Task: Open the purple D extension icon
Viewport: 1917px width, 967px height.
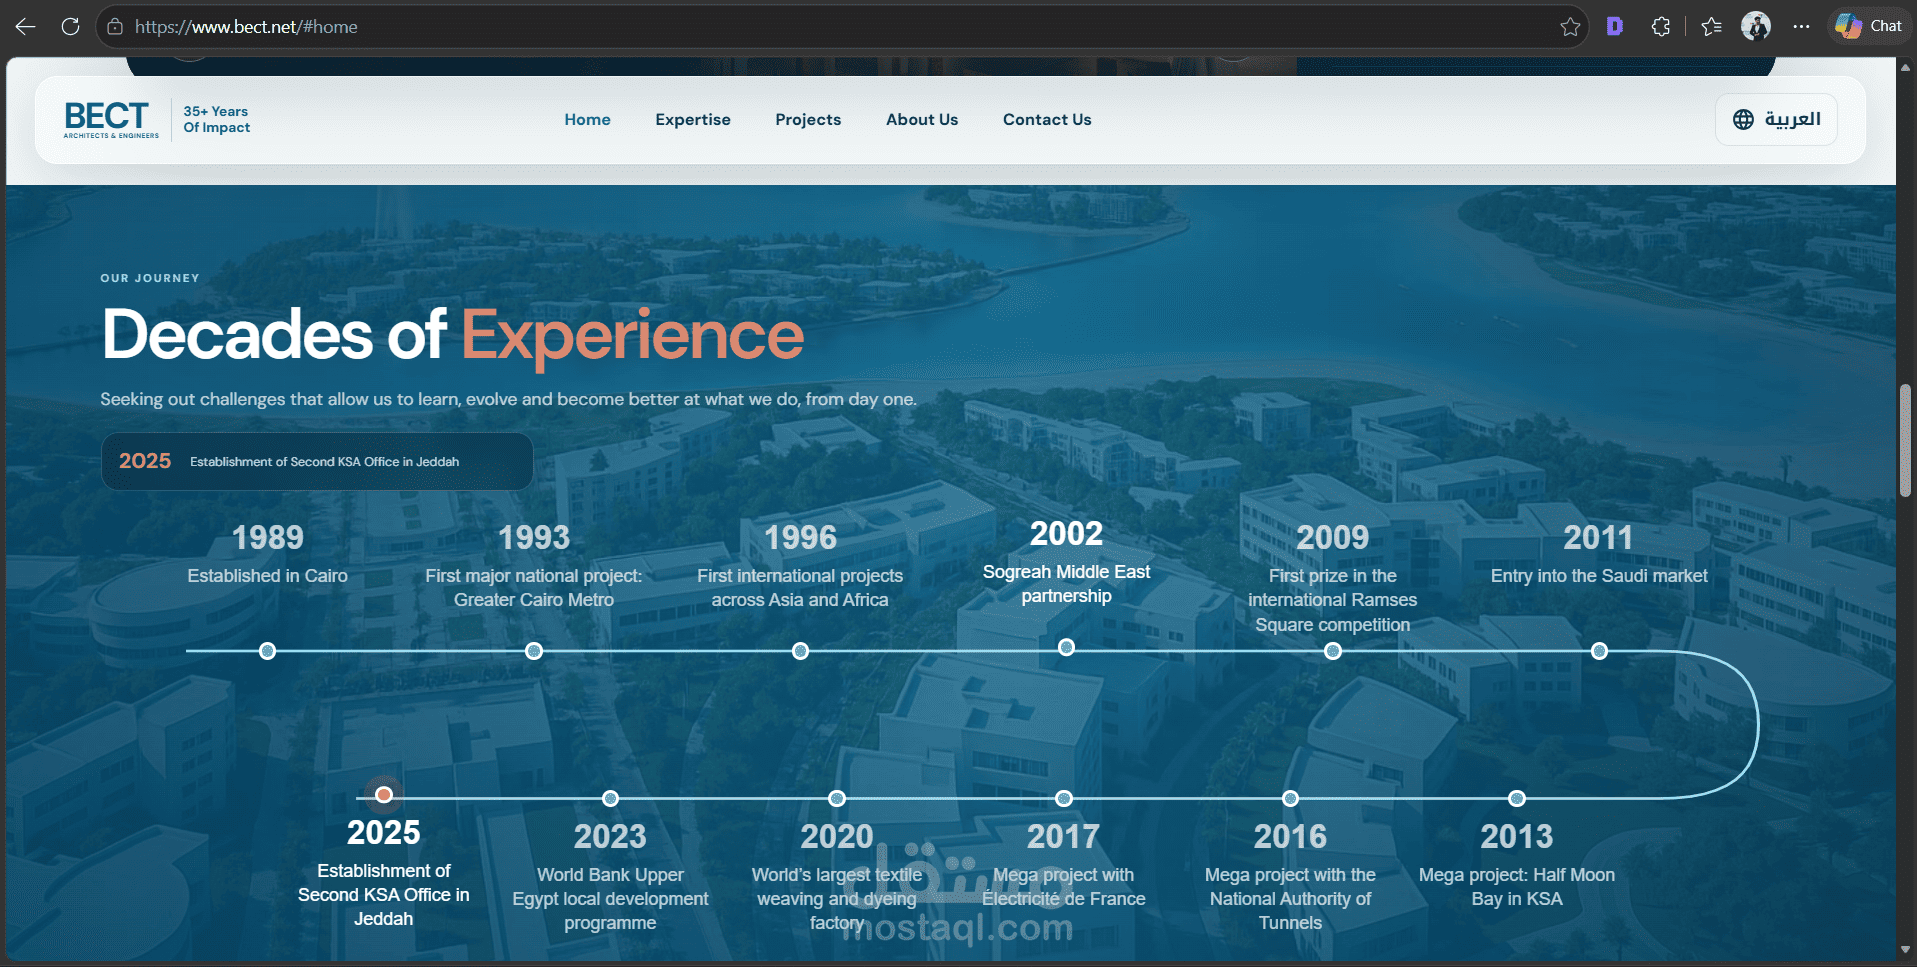Action: tap(1615, 27)
